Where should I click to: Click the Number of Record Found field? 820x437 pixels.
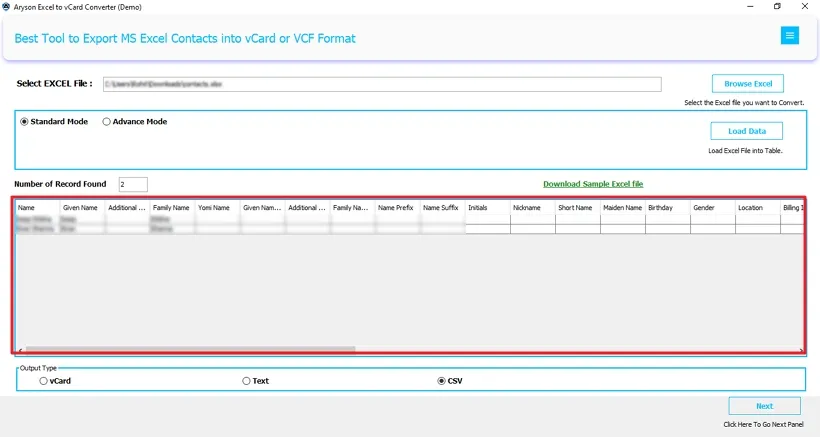coord(133,185)
